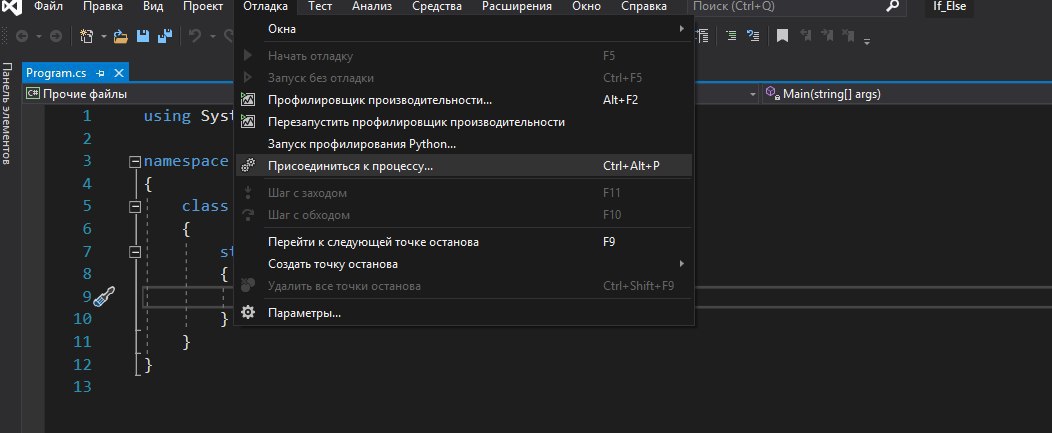
Task: Open the Вид menu
Action: click(153, 7)
